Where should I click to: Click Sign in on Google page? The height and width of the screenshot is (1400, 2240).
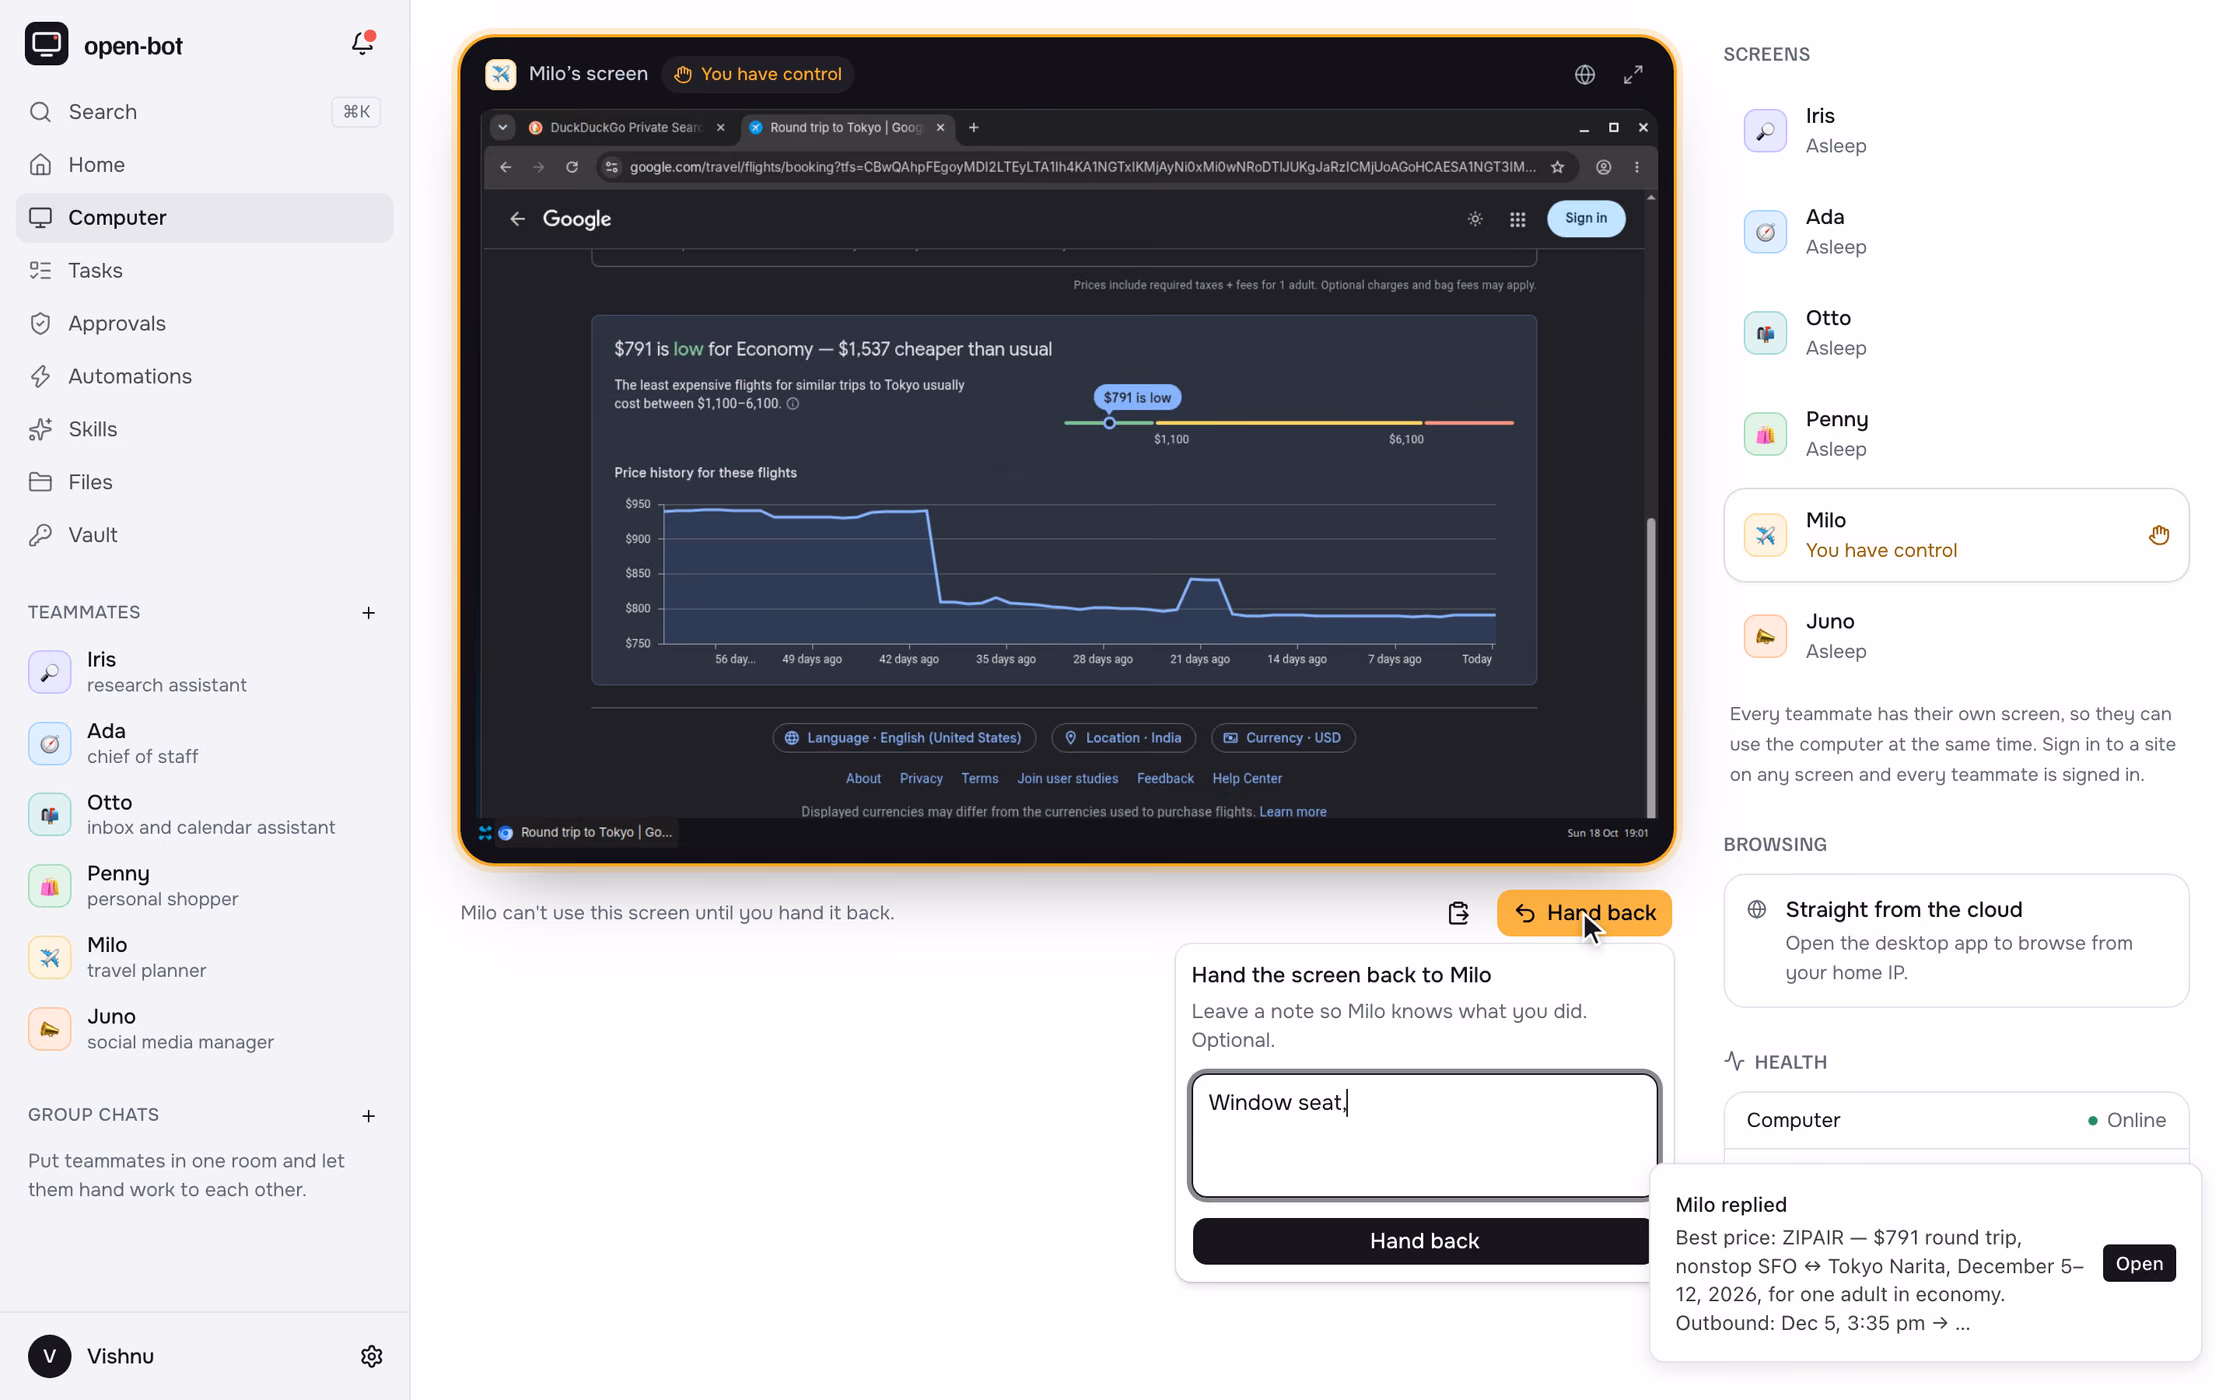(x=1585, y=218)
